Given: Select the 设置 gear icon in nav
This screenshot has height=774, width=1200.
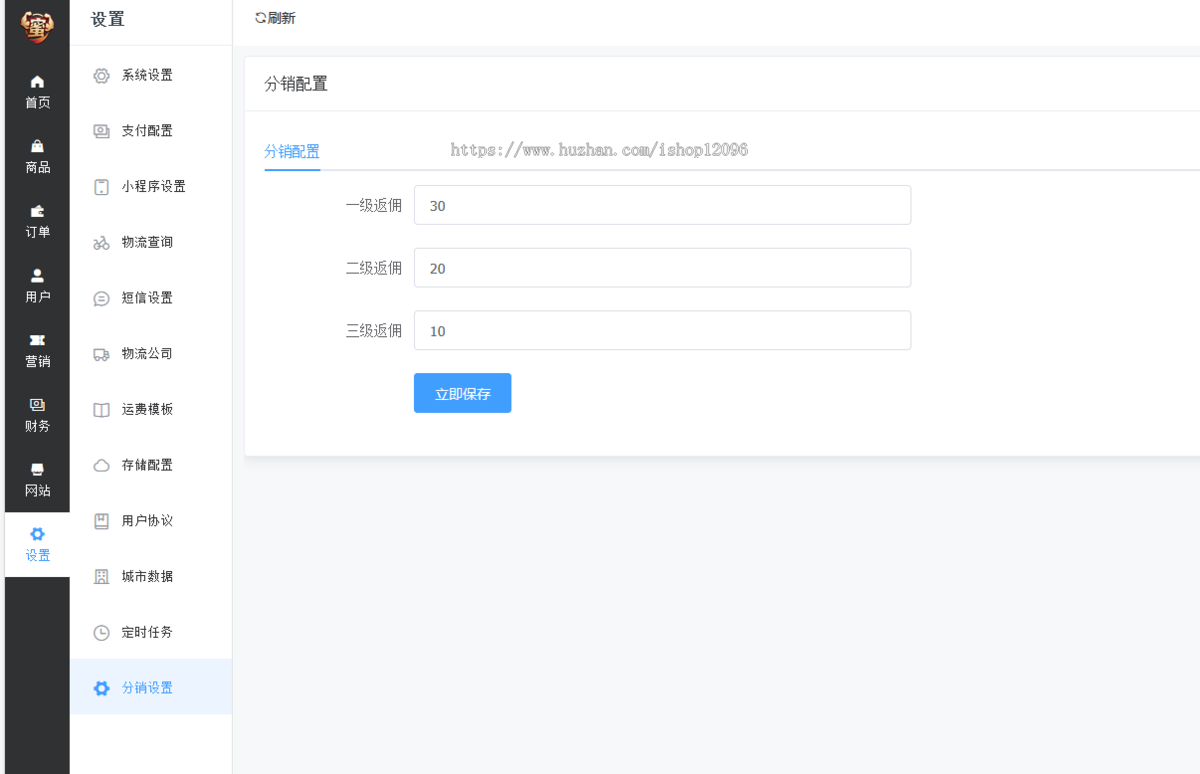Looking at the screenshot, I should click(x=37, y=534).
